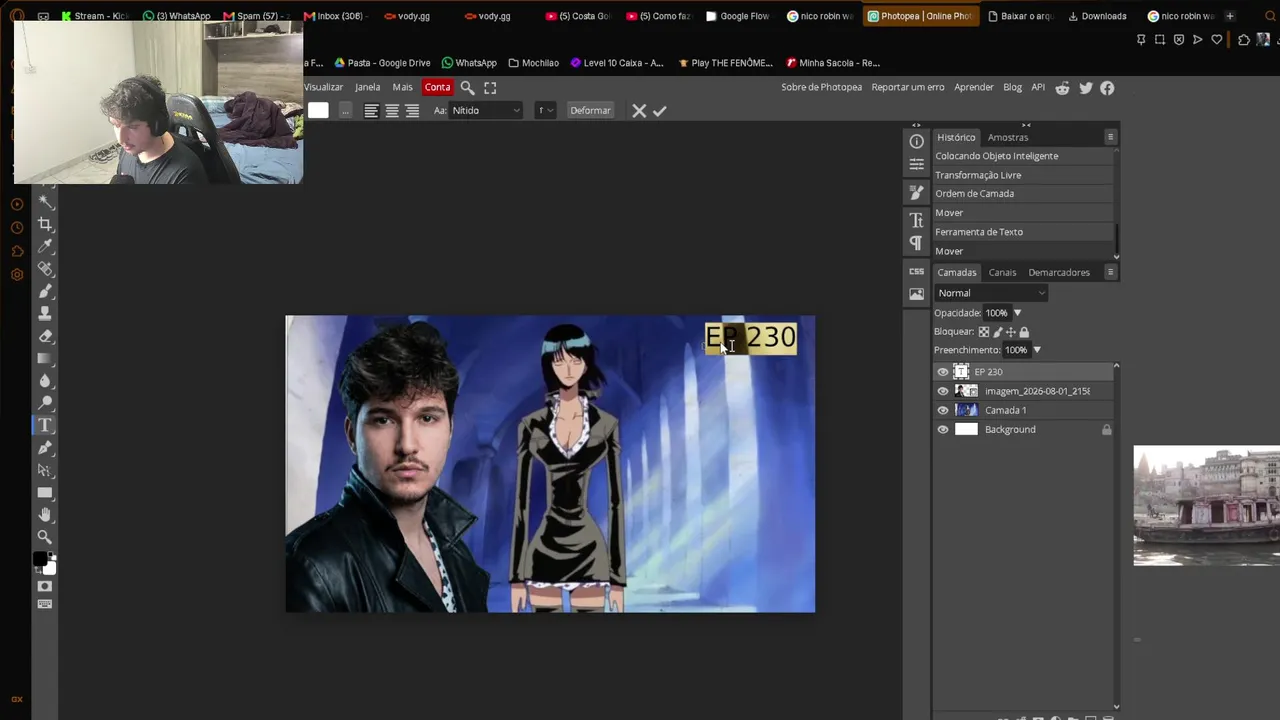The width and height of the screenshot is (1280, 720).
Task: Hide the Camada 1 layer
Action: pos(942,410)
